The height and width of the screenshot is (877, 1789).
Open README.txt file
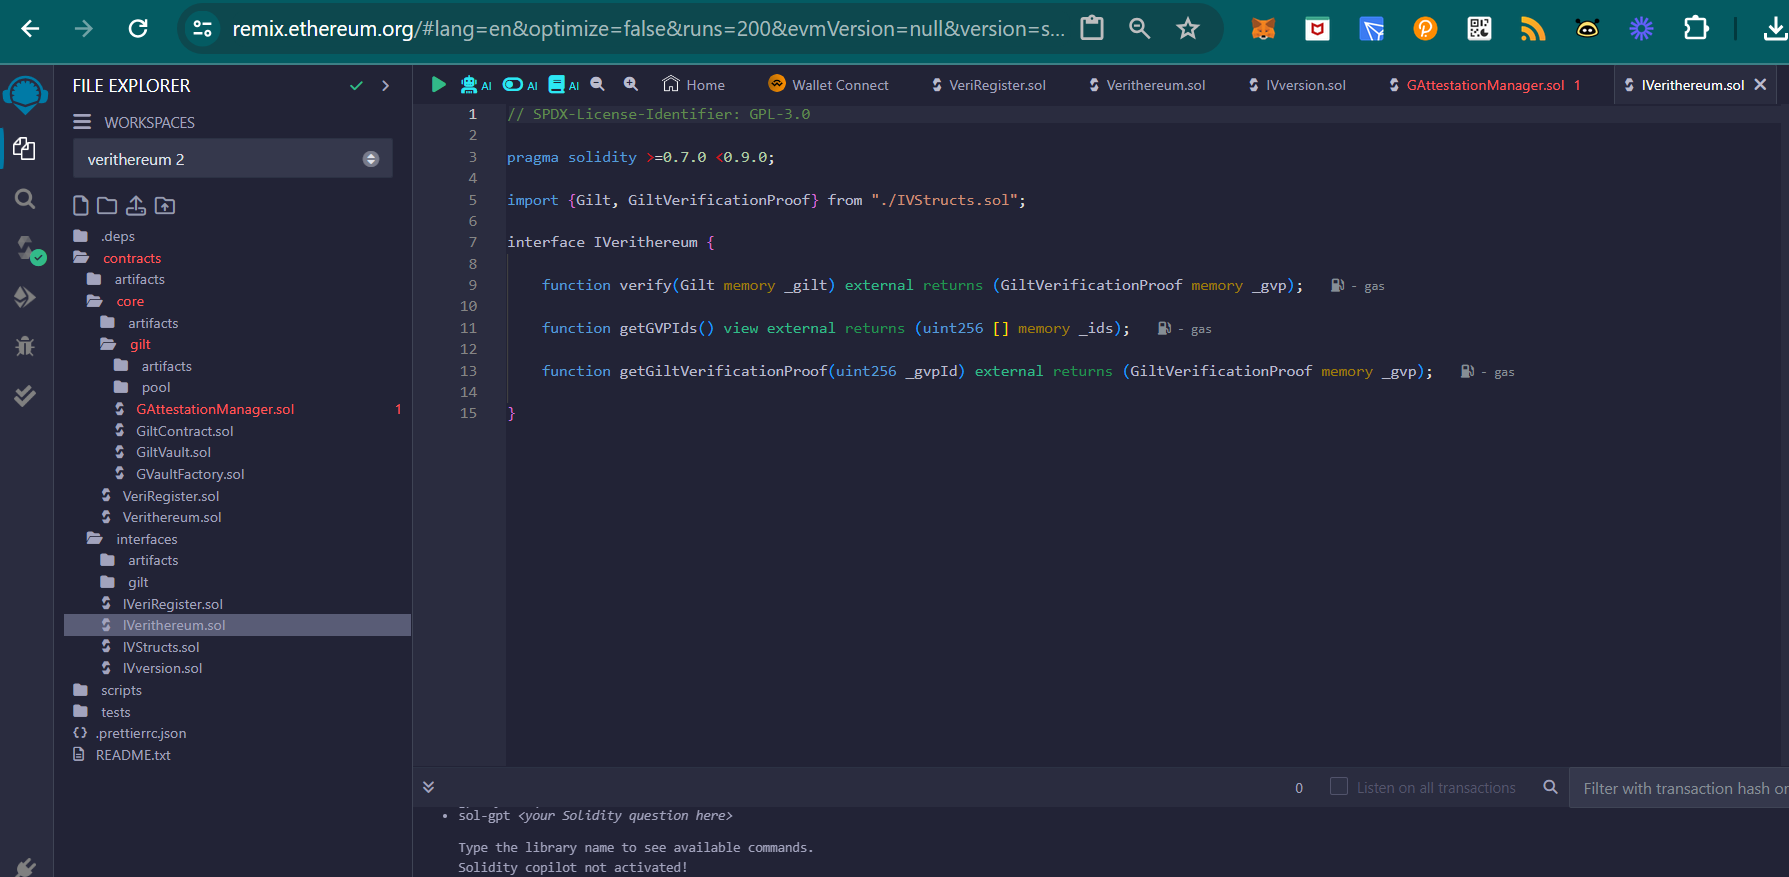[132, 755]
